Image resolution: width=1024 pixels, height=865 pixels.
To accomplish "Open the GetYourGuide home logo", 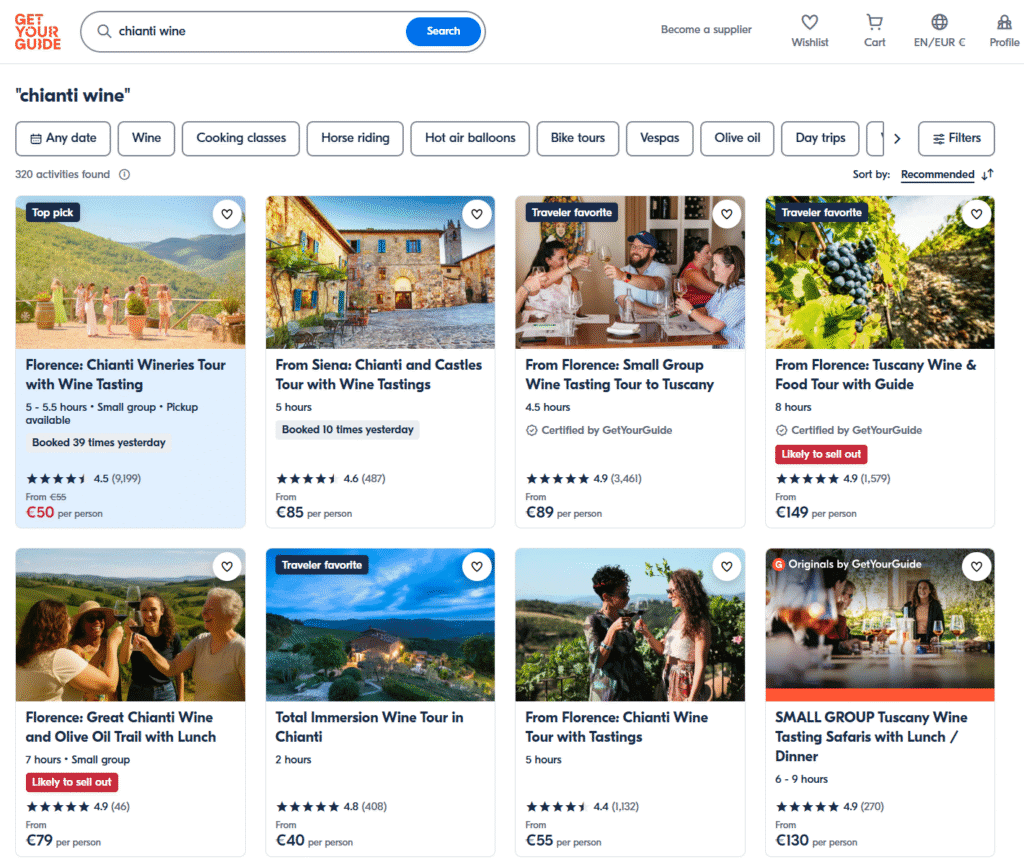I will pyautogui.click(x=38, y=32).
